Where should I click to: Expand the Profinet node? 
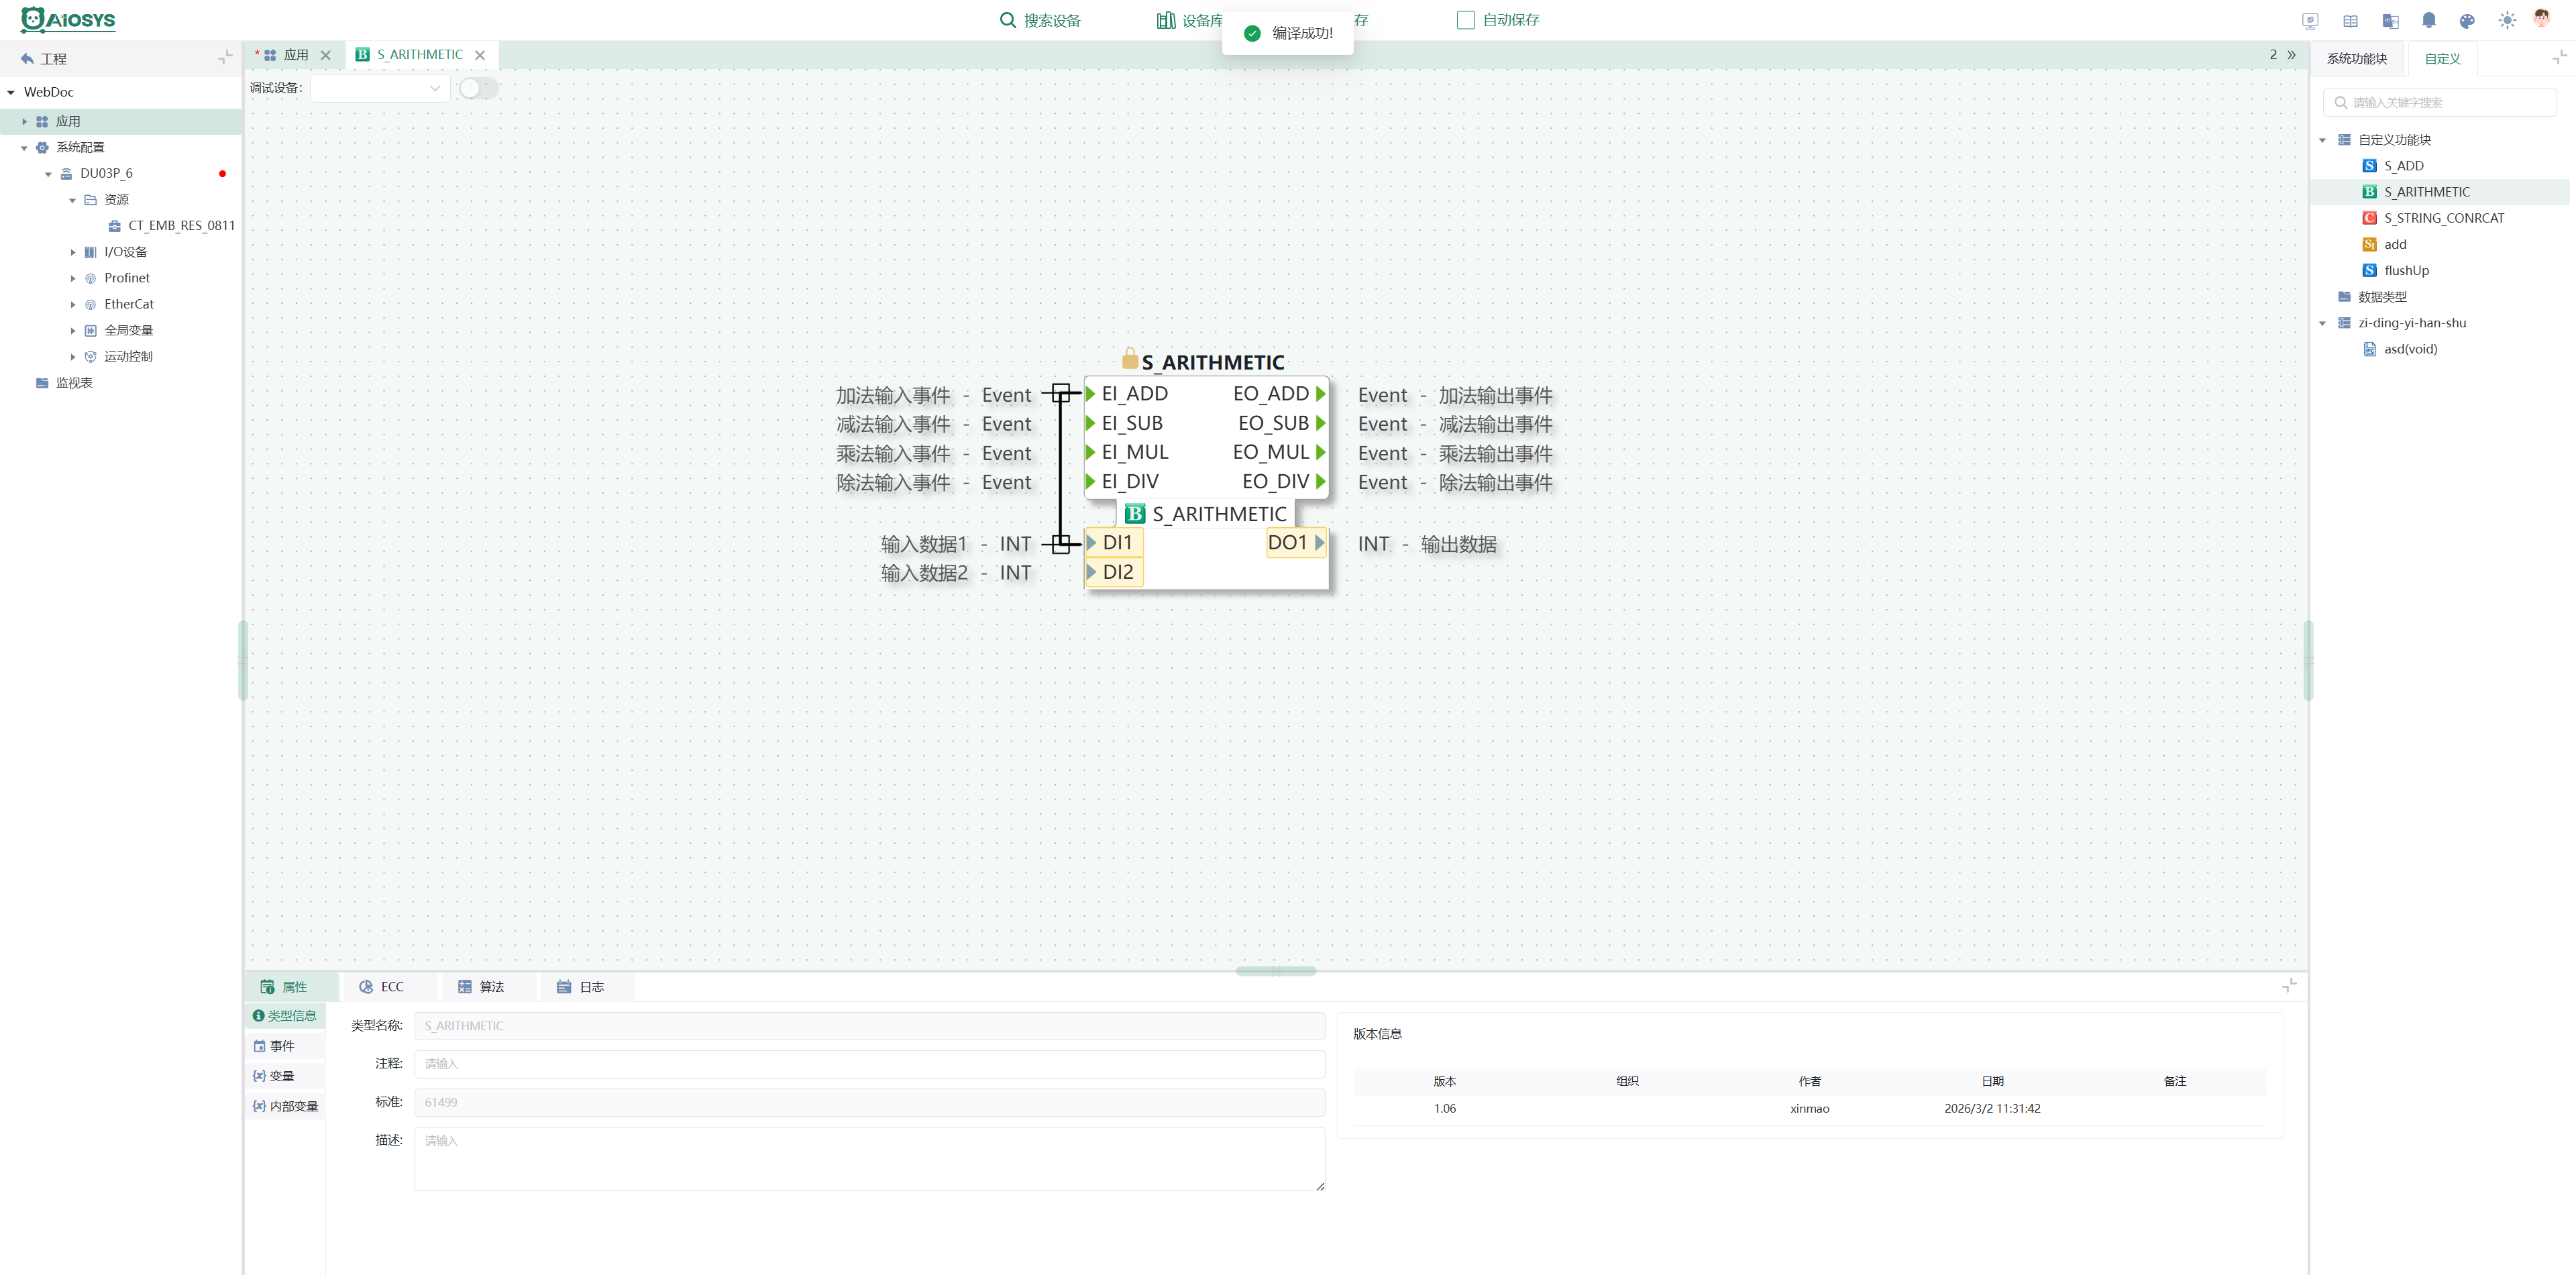[72, 278]
